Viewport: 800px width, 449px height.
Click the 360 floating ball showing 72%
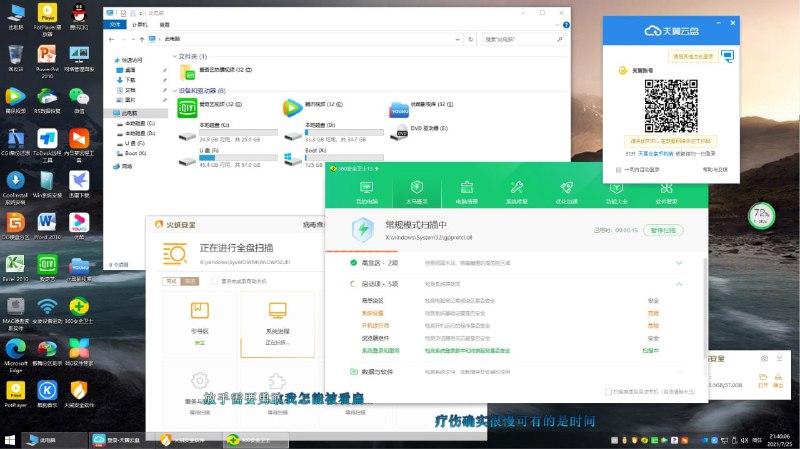pos(761,215)
